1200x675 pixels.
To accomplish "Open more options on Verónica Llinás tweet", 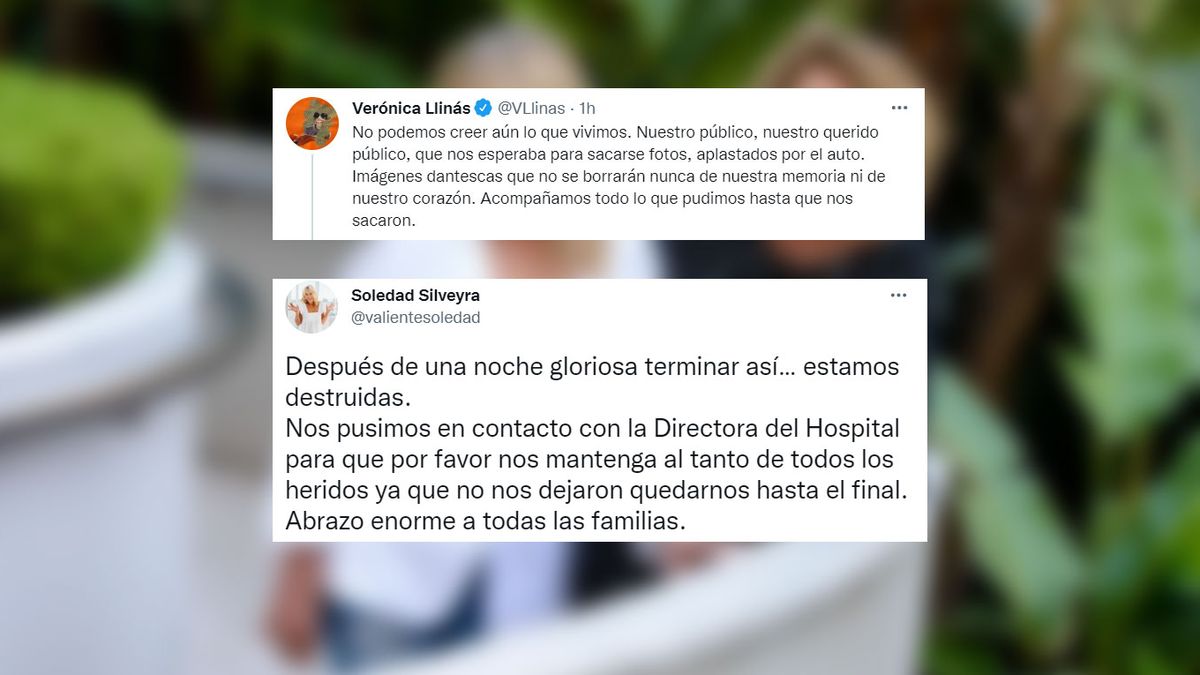I will [899, 107].
